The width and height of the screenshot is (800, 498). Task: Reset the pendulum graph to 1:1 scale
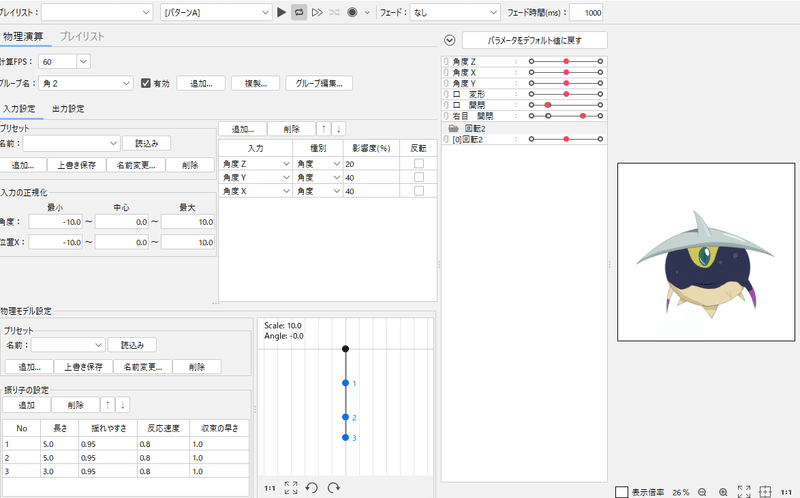click(270, 488)
